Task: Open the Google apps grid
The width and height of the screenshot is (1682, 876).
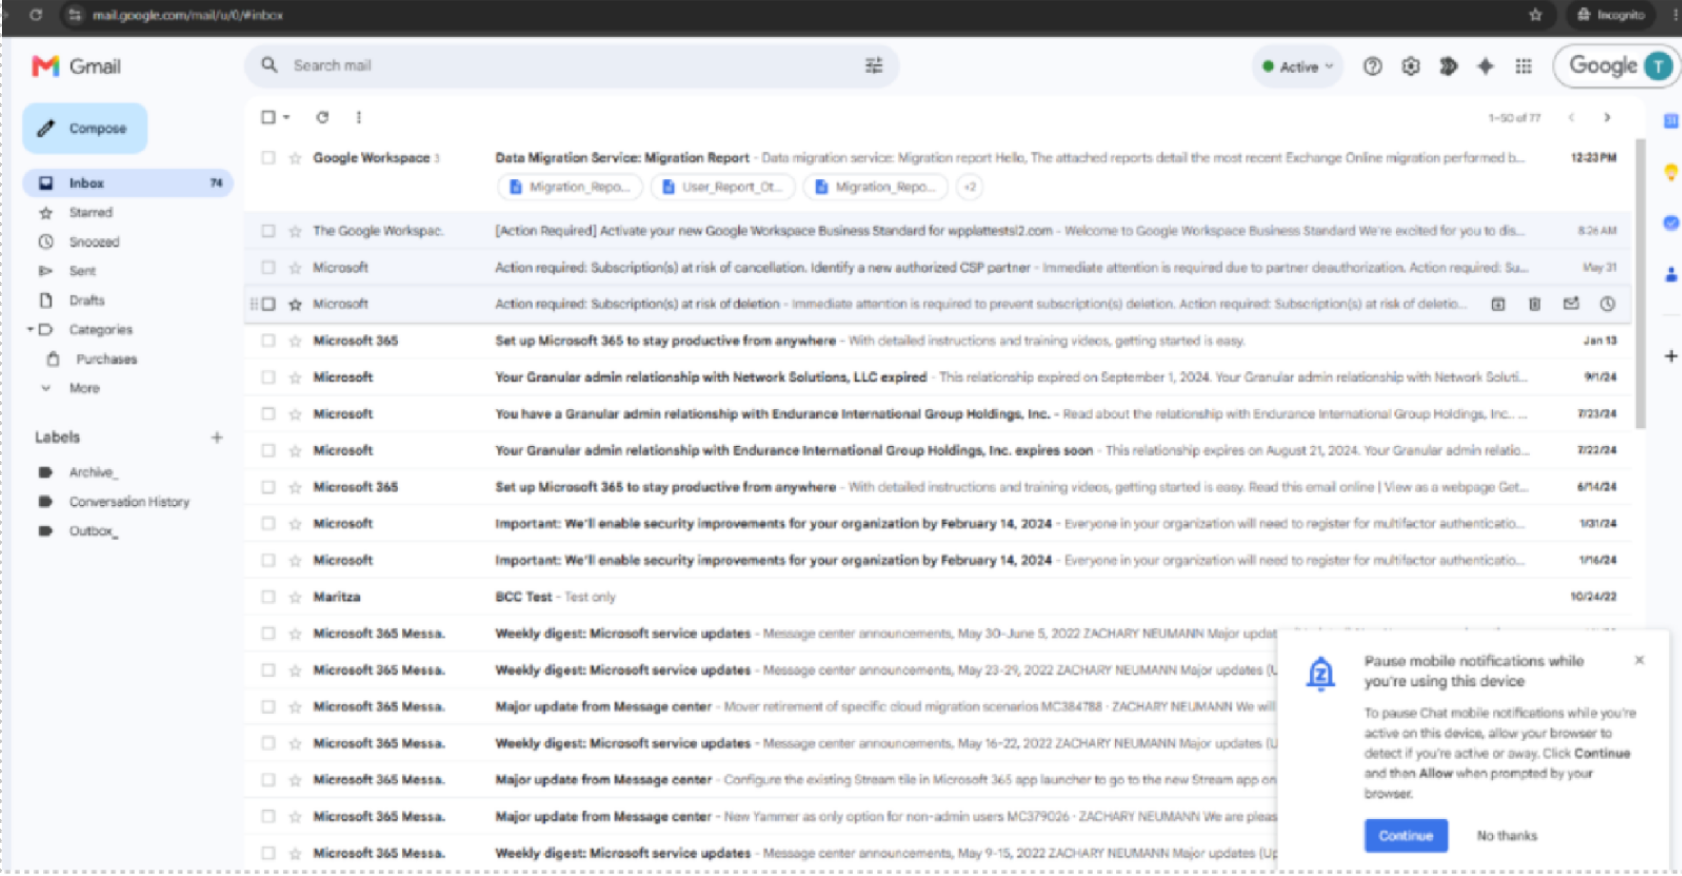Action: (1523, 66)
